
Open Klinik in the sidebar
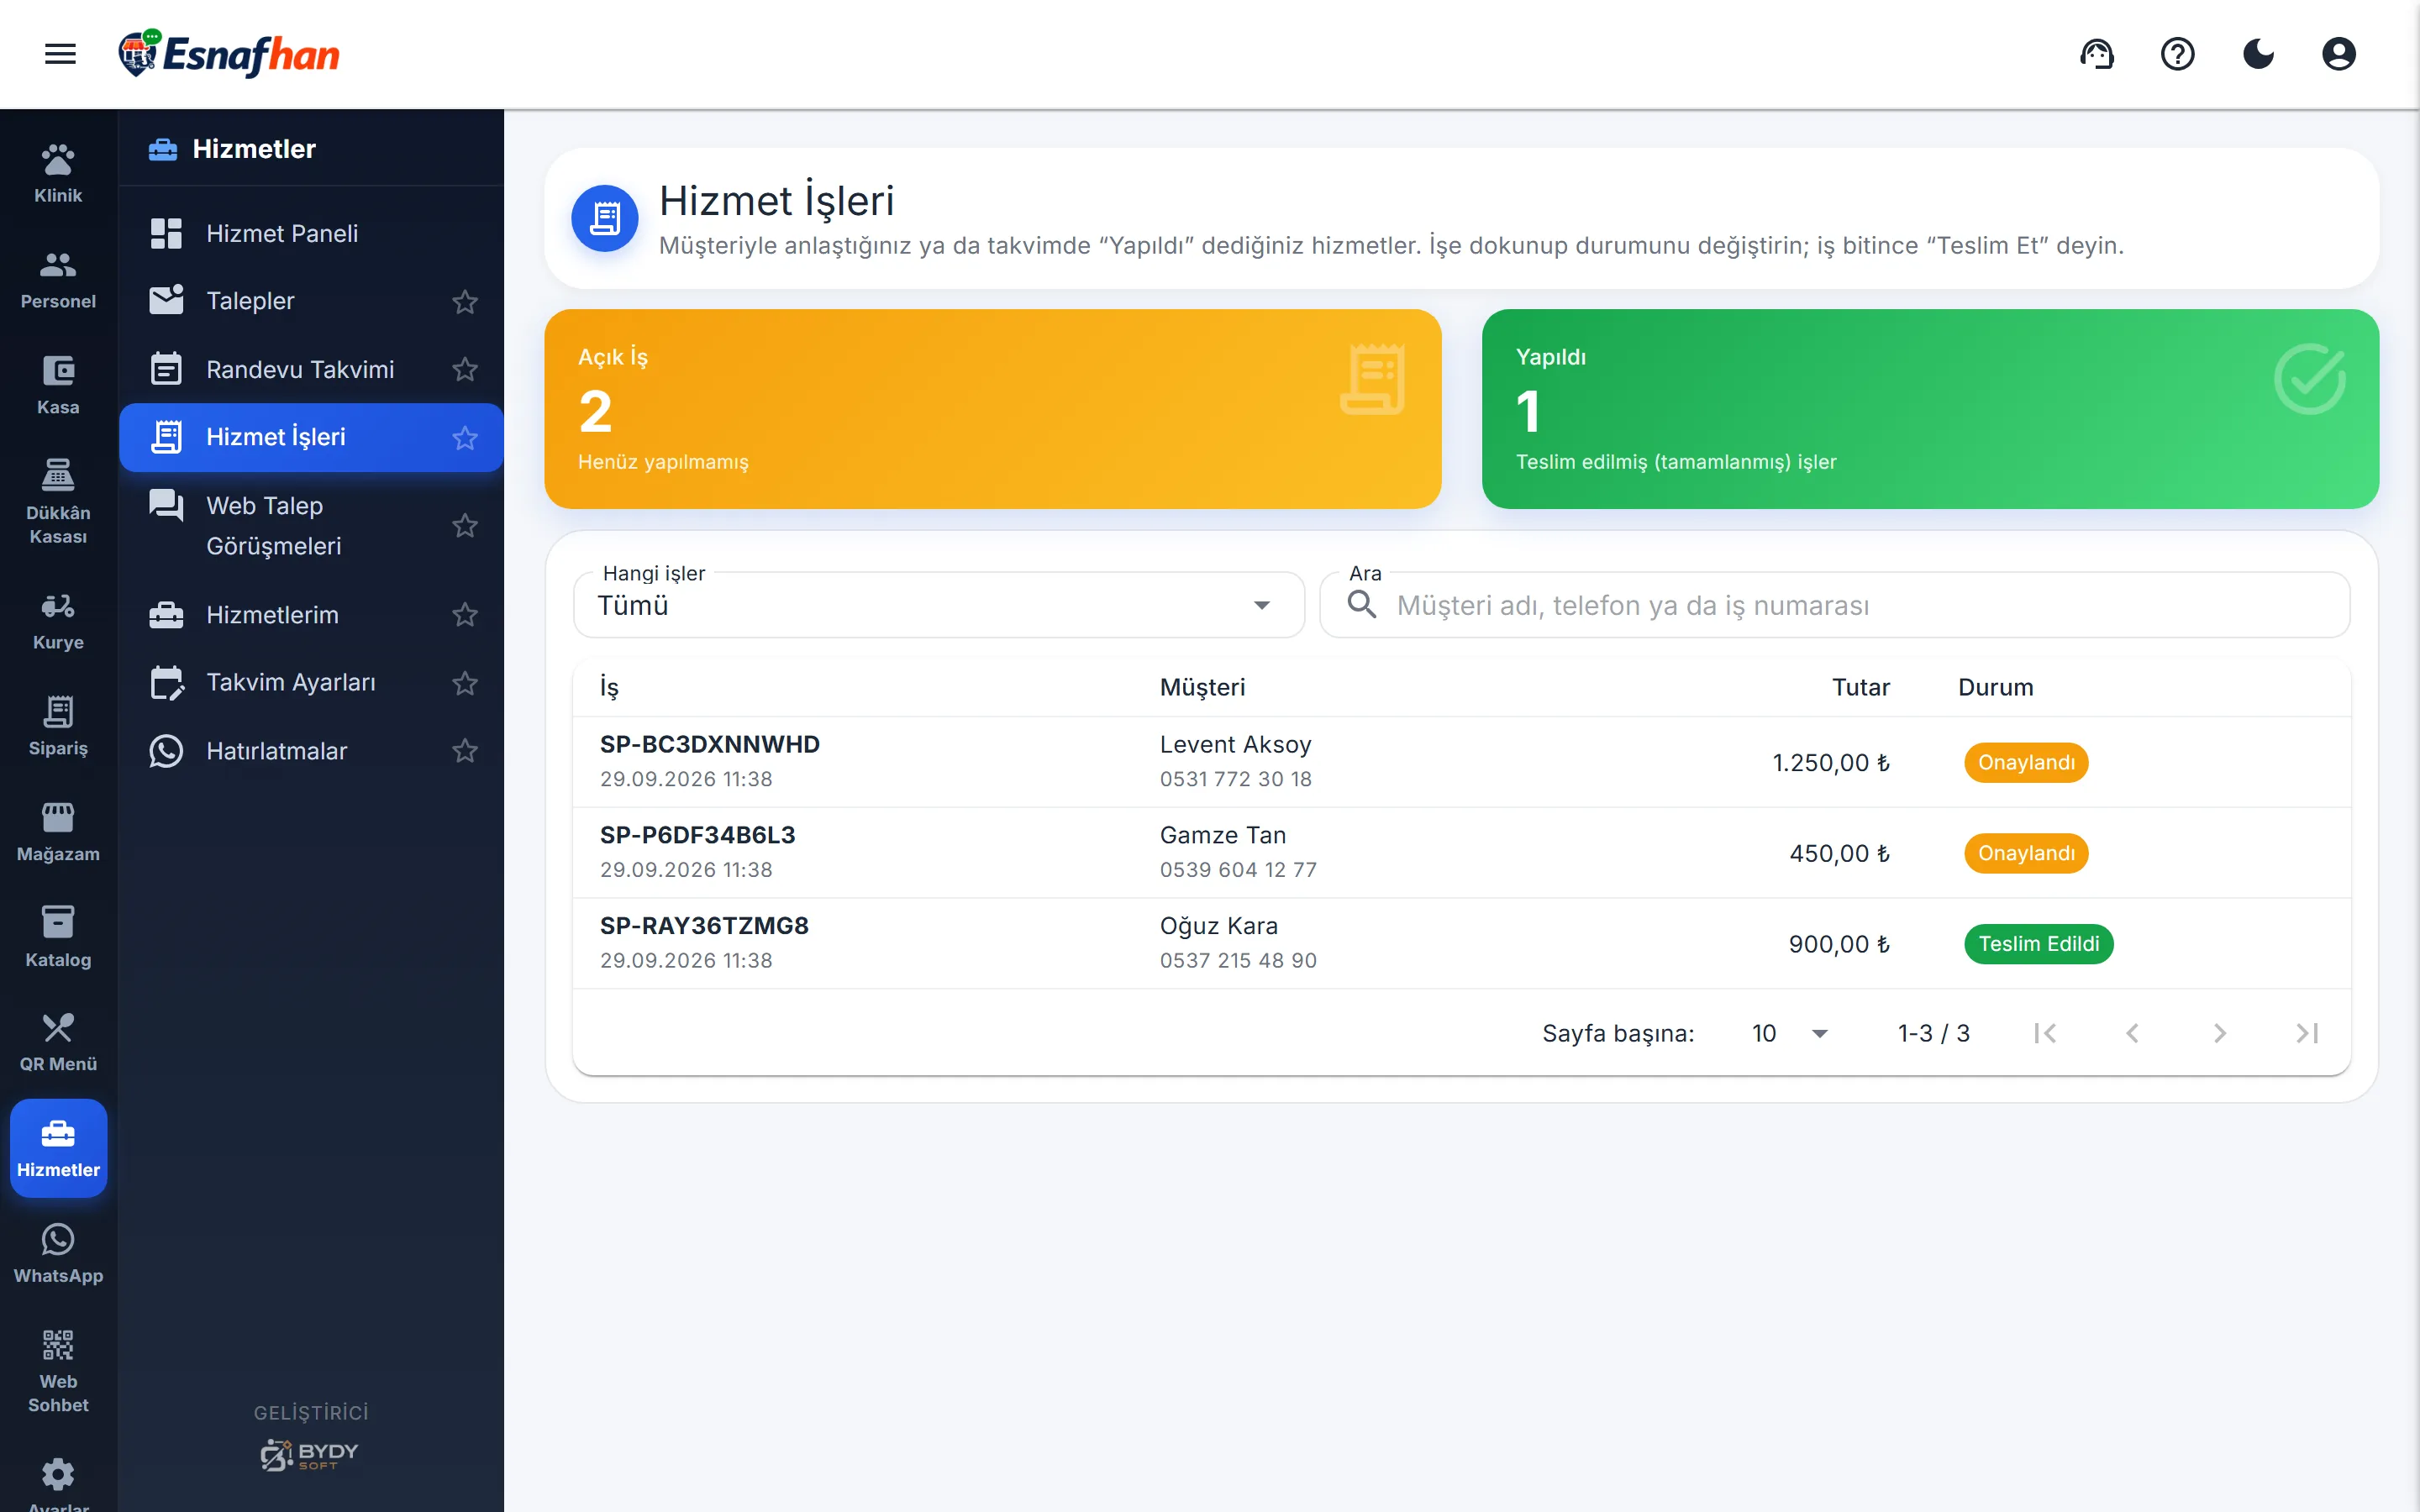pyautogui.click(x=58, y=174)
